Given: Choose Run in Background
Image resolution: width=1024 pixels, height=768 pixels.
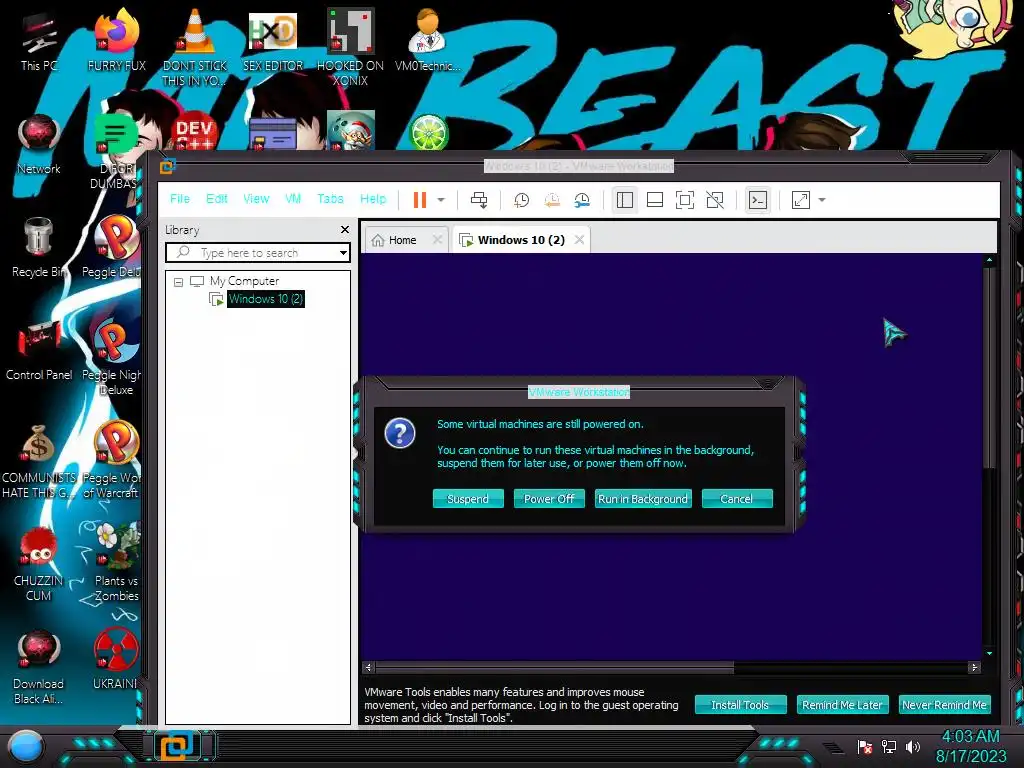Looking at the screenshot, I should coord(643,499).
